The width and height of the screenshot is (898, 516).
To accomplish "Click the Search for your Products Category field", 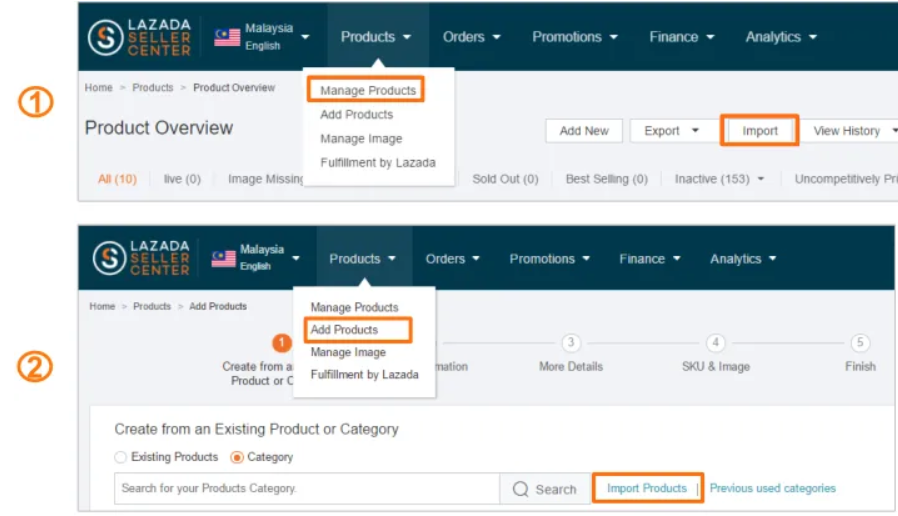I will [x=307, y=489].
